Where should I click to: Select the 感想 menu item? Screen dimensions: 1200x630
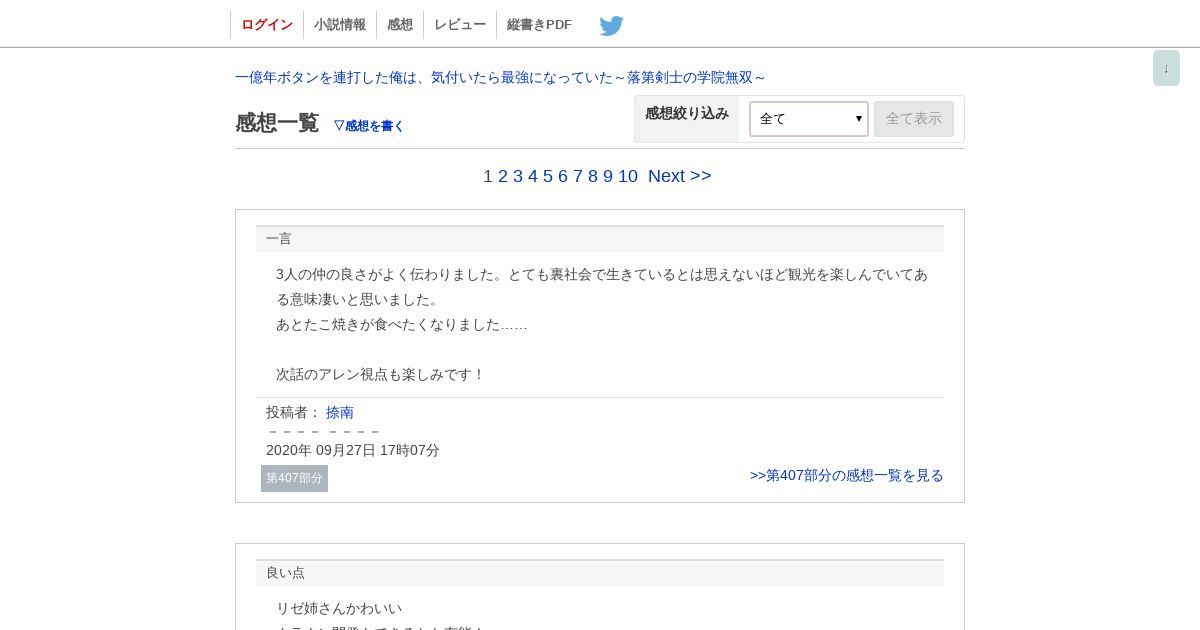400,25
